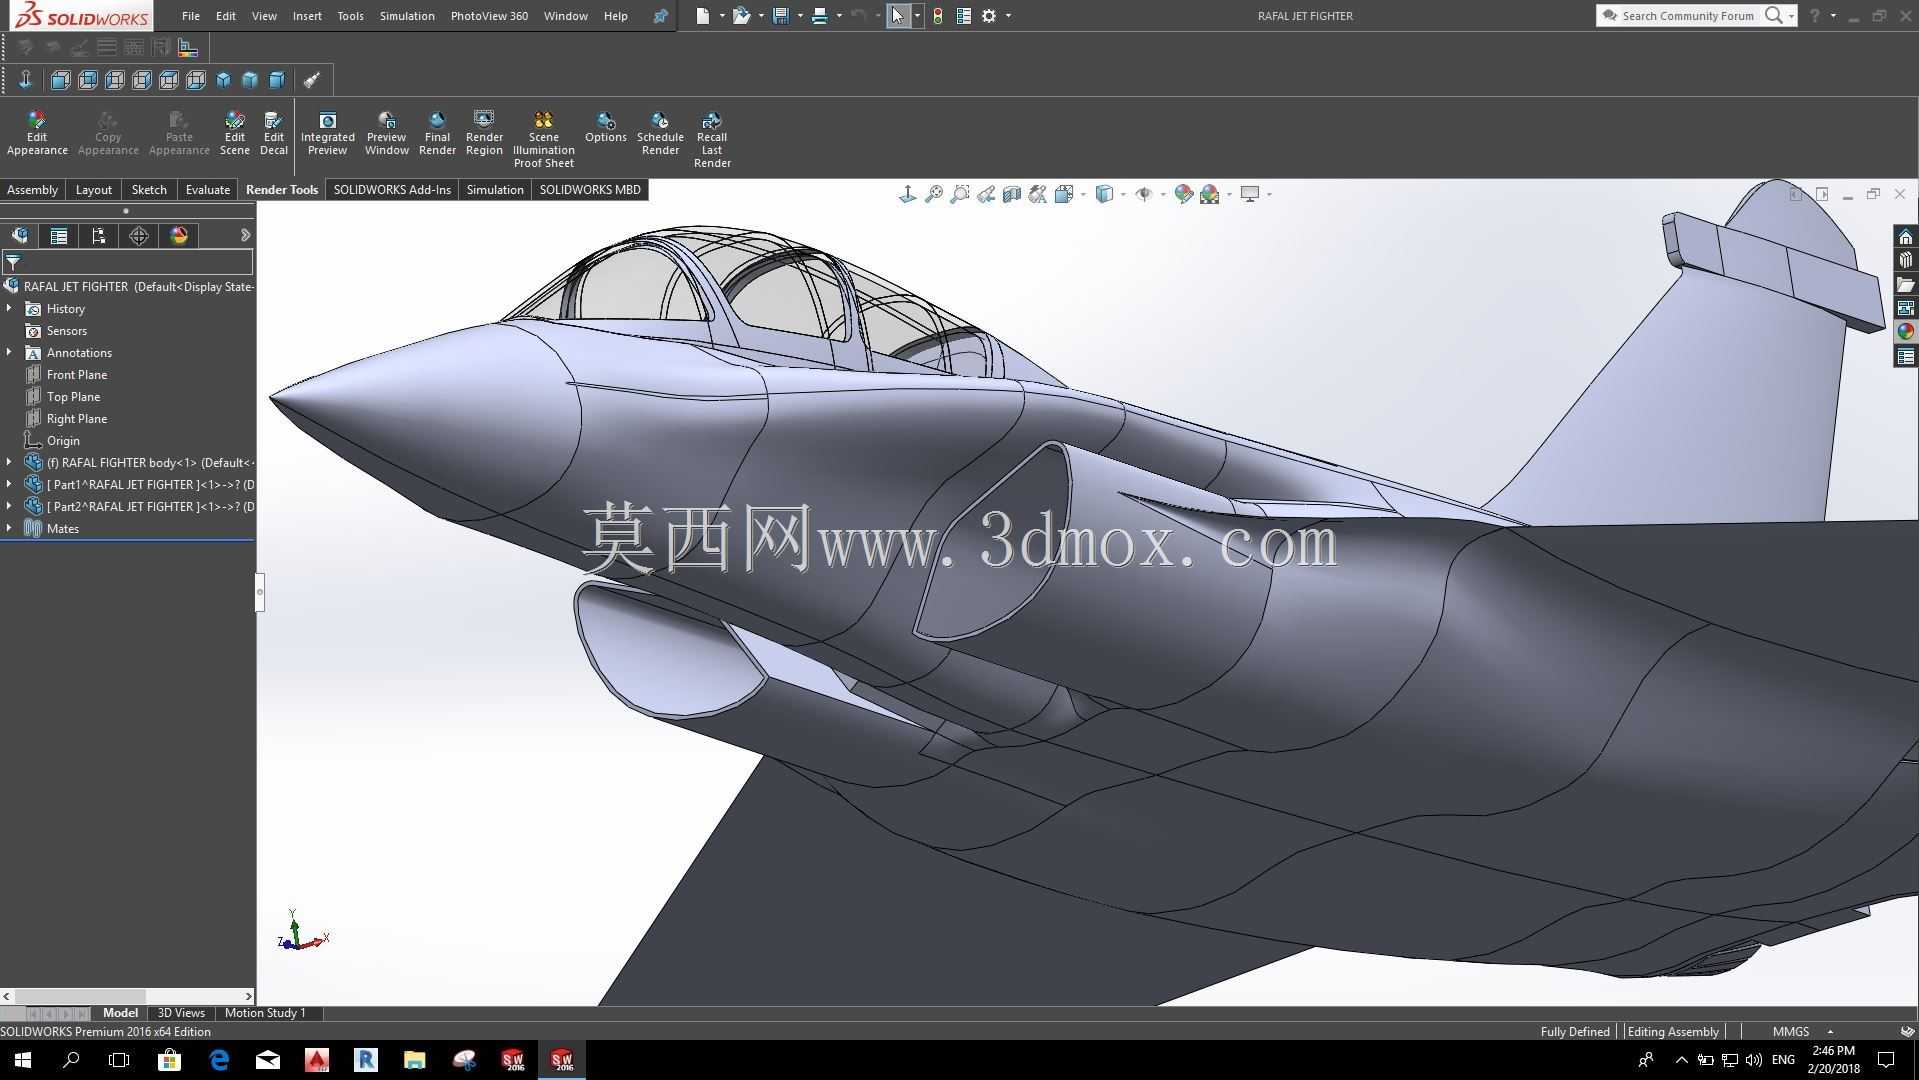Open Motion Study 1 tab
Image resolution: width=1919 pixels, height=1080 pixels.
(265, 1013)
